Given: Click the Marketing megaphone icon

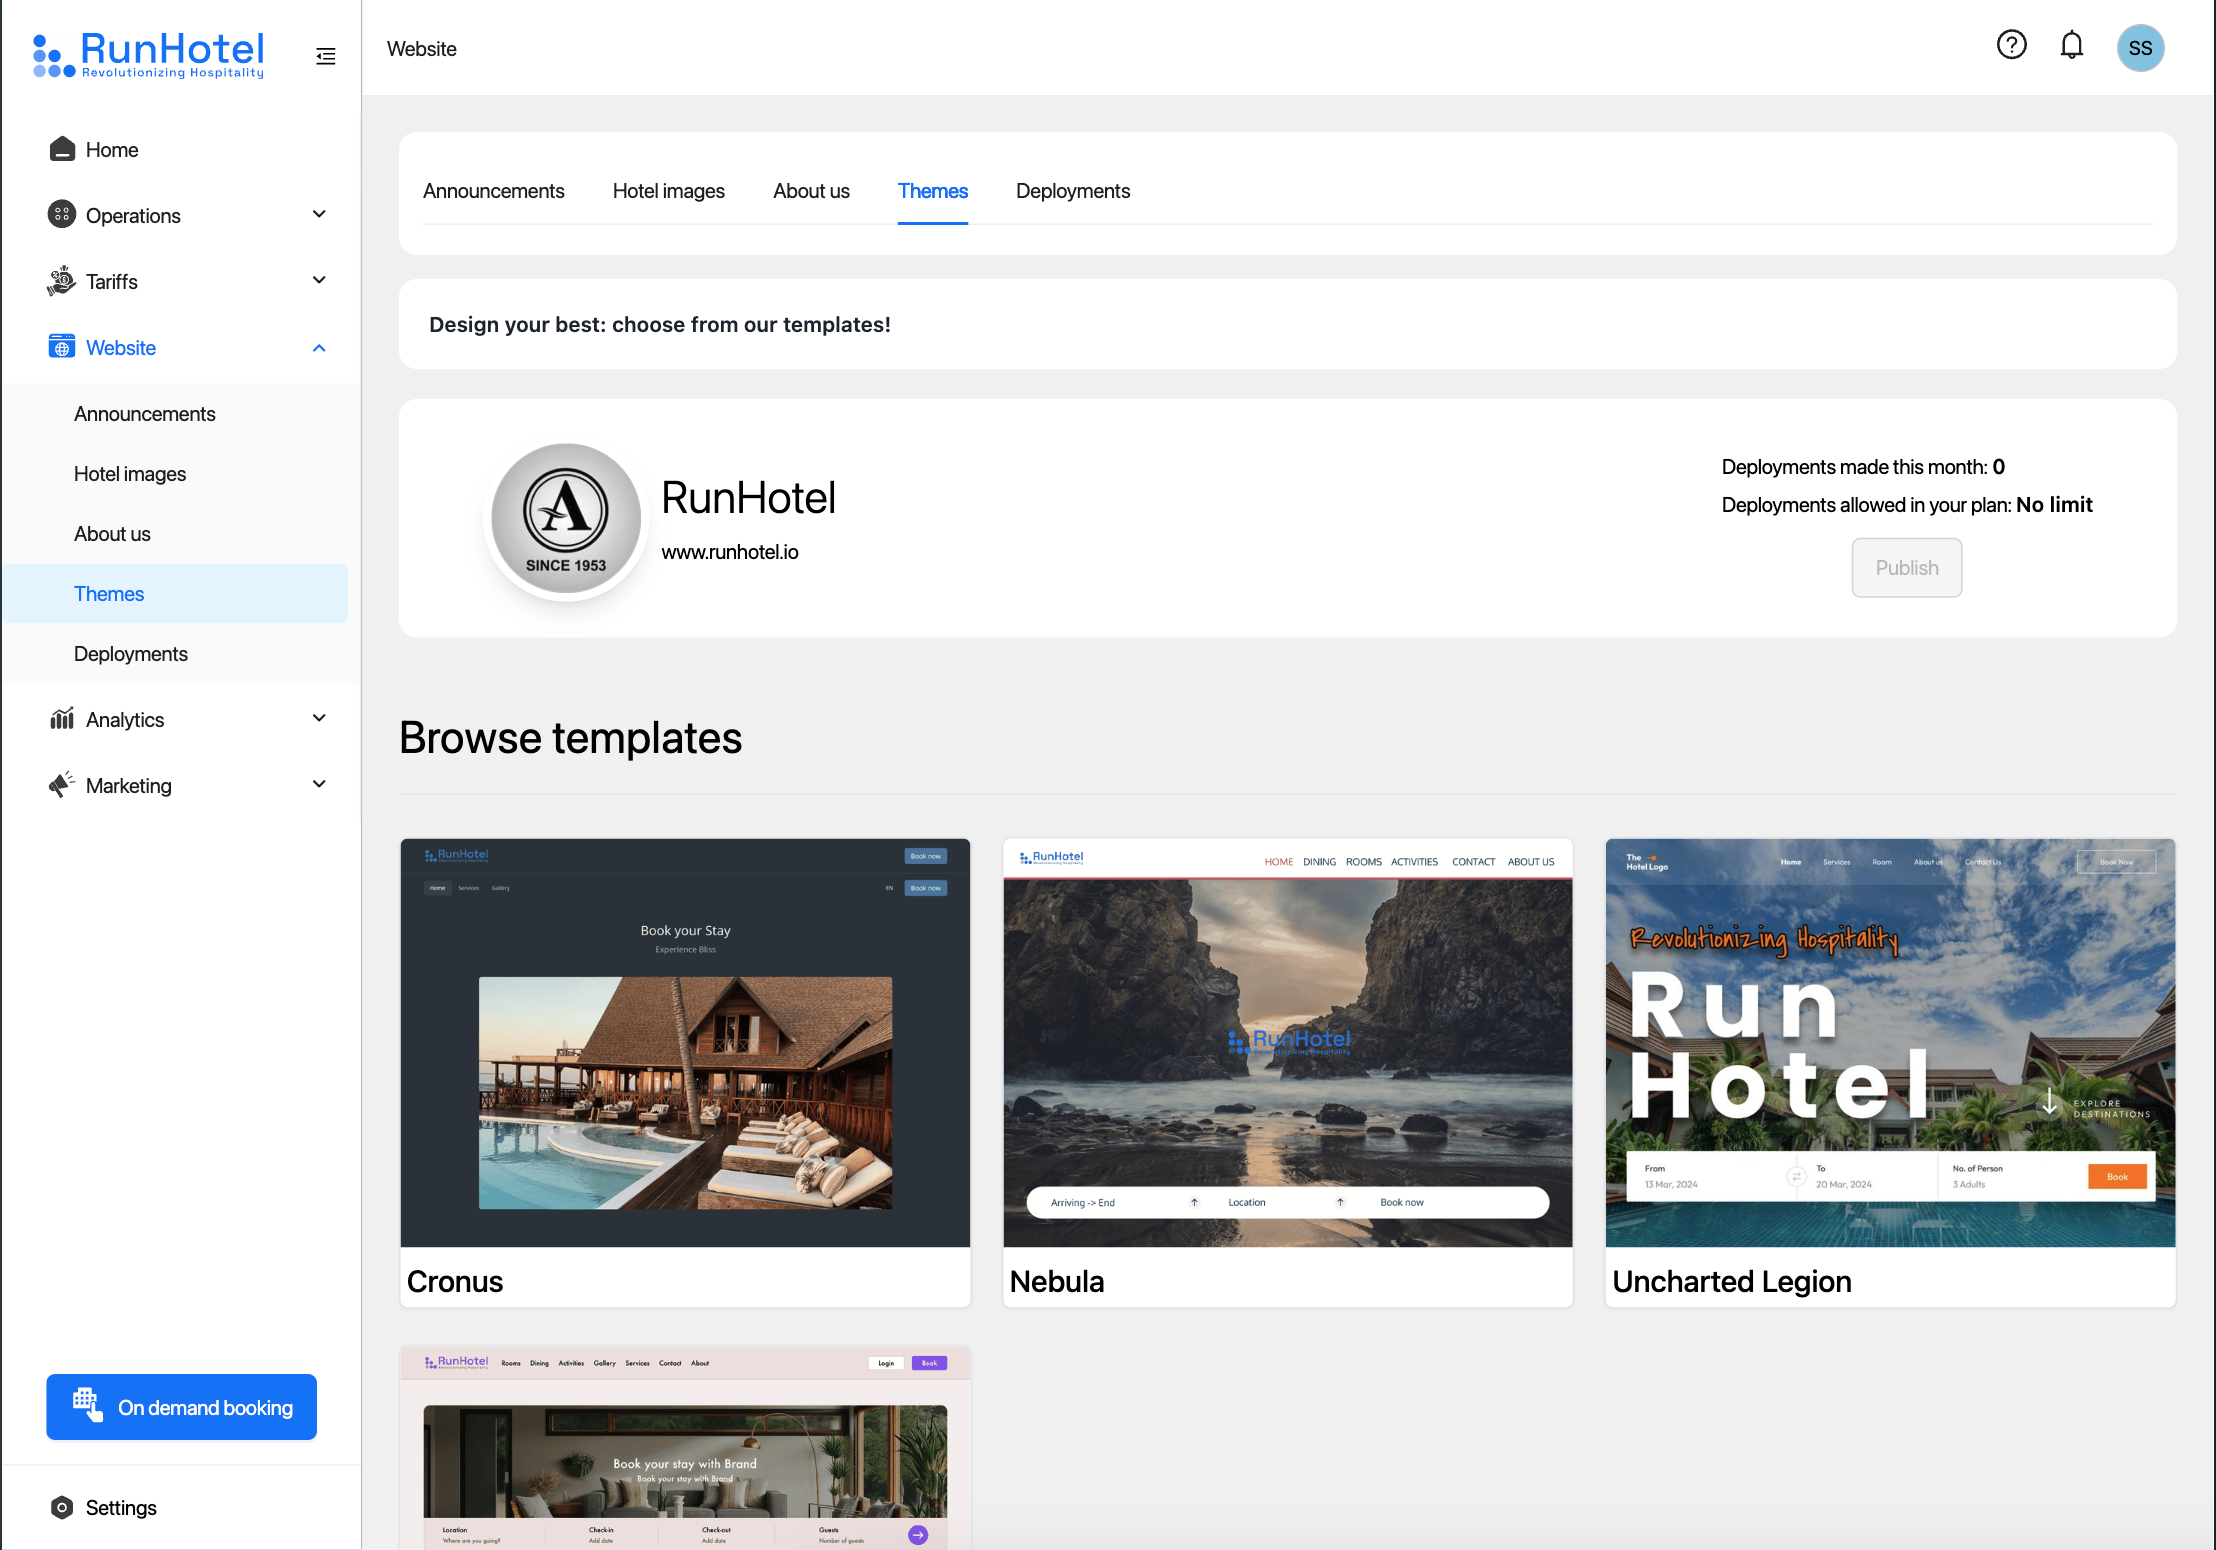Looking at the screenshot, I should (62, 785).
